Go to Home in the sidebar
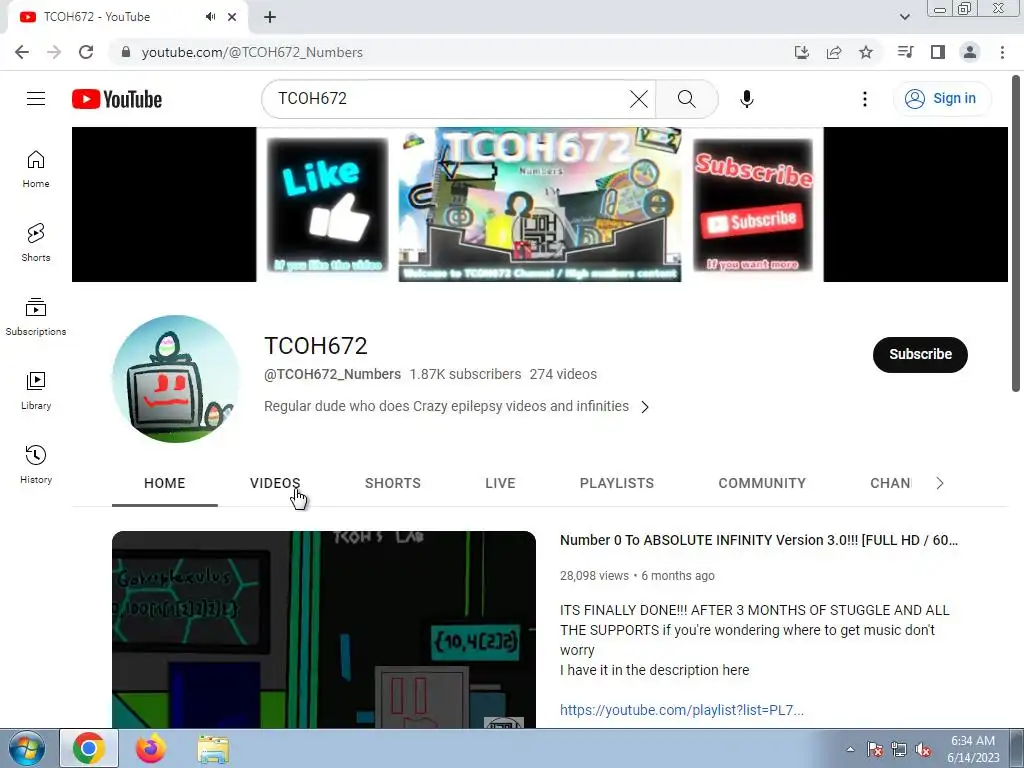This screenshot has height=768, width=1024. click(36, 169)
